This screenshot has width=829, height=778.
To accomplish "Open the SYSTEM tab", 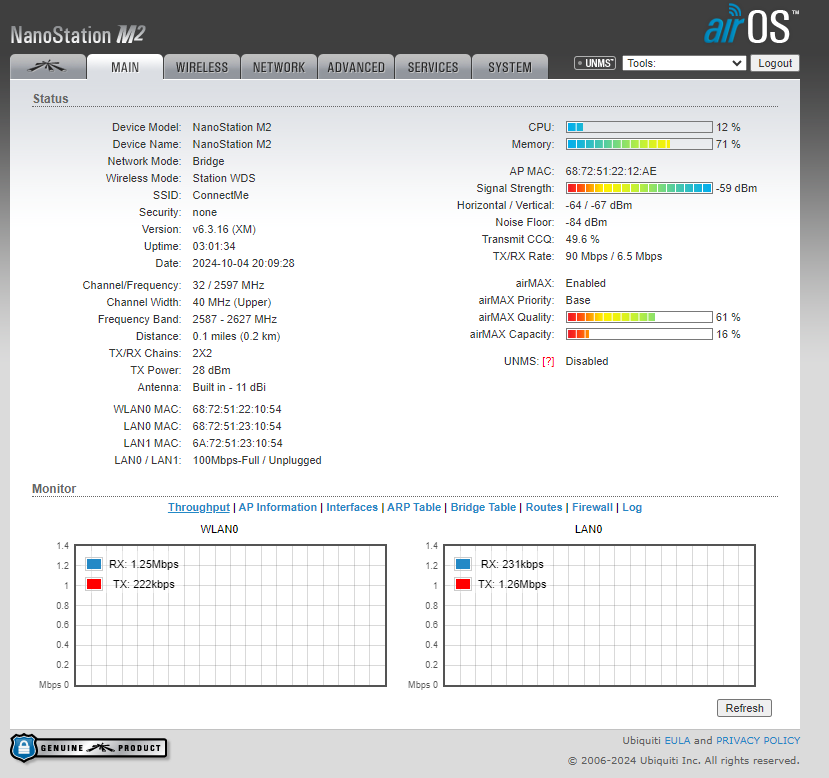I will pos(510,67).
